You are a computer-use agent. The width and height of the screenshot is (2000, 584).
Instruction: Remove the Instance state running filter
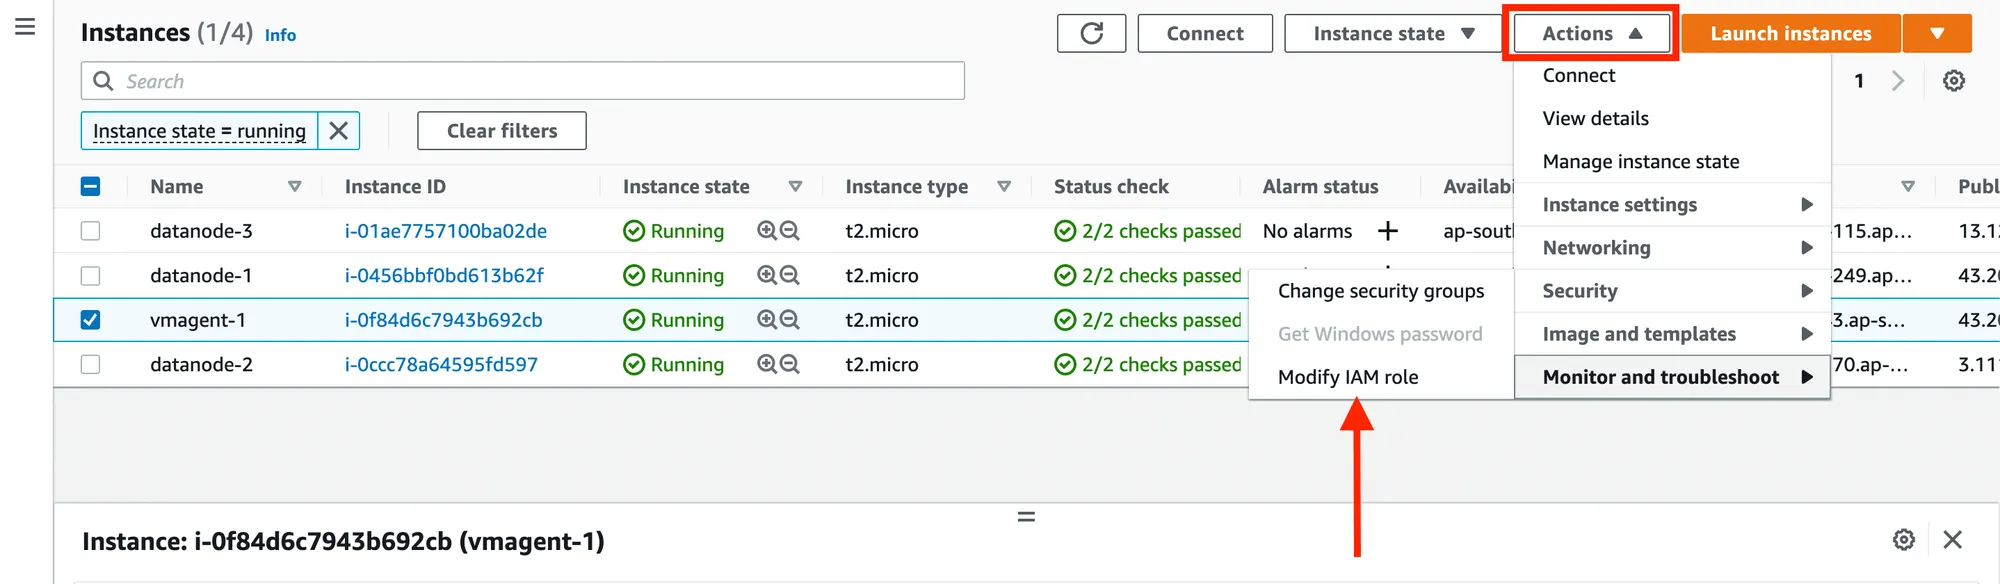tap(339, 131)
